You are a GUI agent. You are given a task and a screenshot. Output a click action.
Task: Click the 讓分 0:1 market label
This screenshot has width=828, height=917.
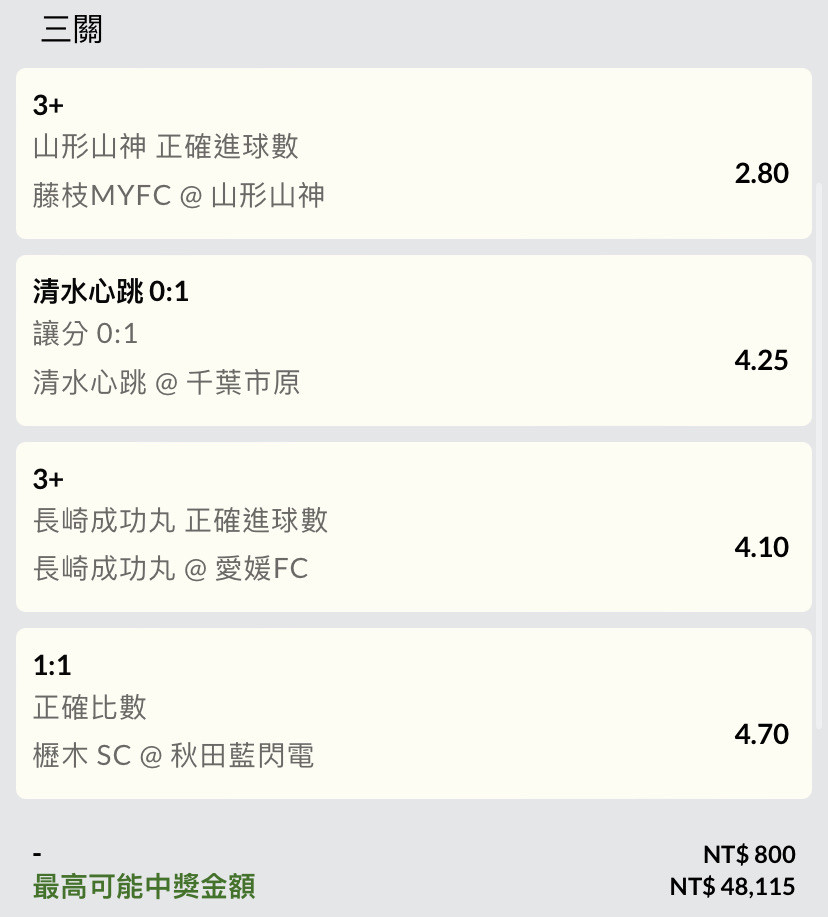pos(85,334)
